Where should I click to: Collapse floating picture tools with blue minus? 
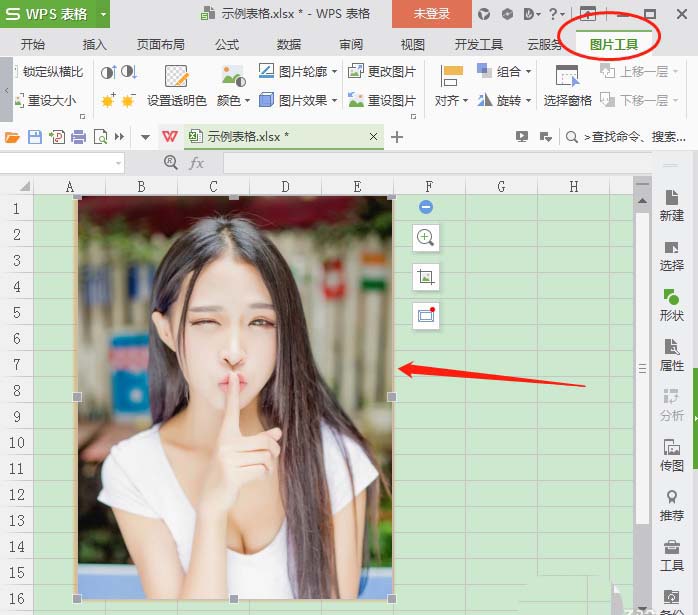426,207
